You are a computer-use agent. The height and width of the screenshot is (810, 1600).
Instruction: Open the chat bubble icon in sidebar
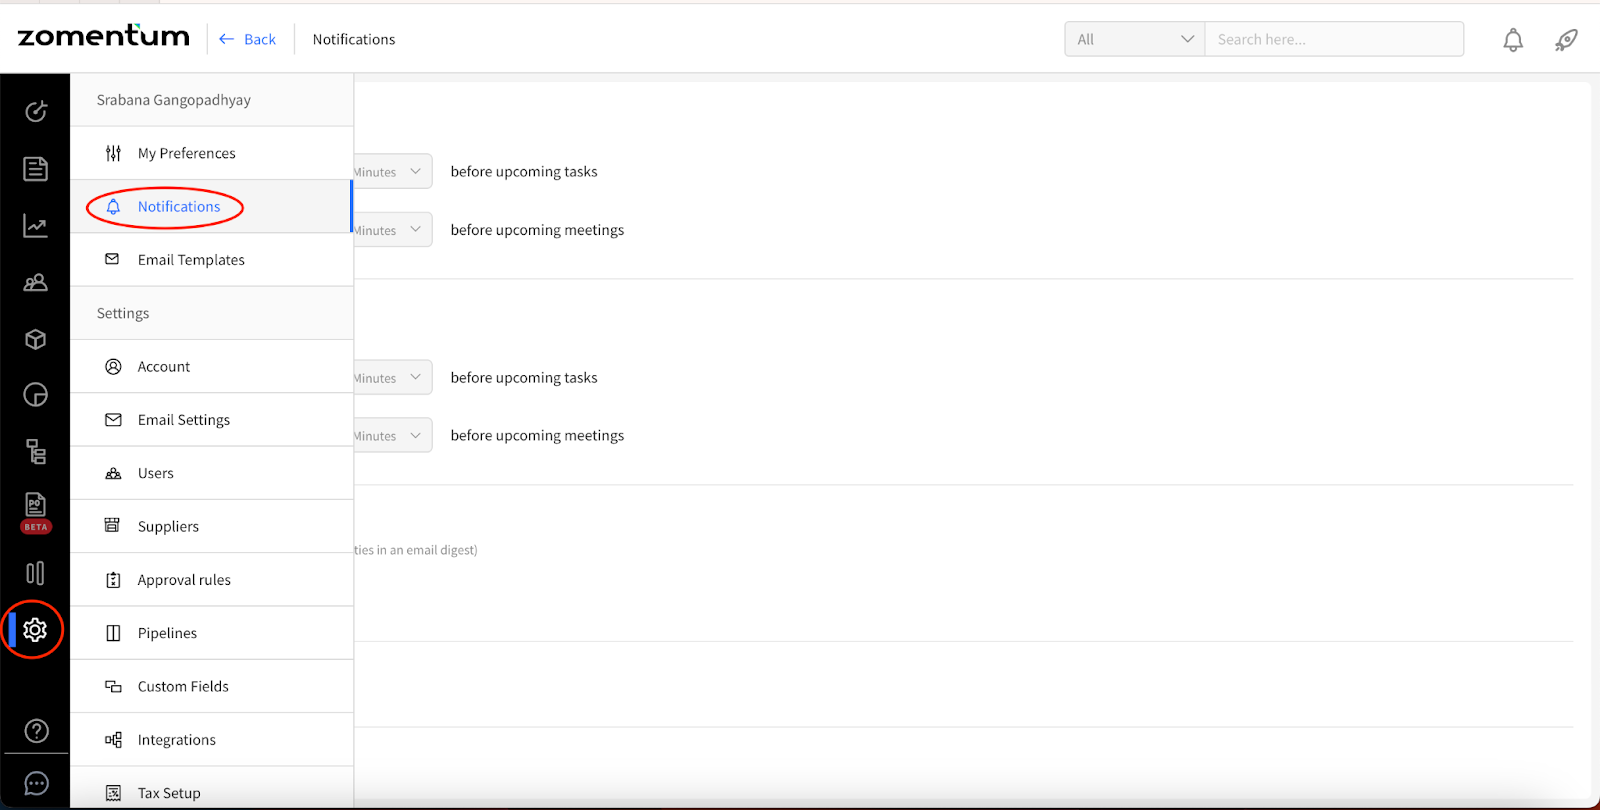point(36,783)
